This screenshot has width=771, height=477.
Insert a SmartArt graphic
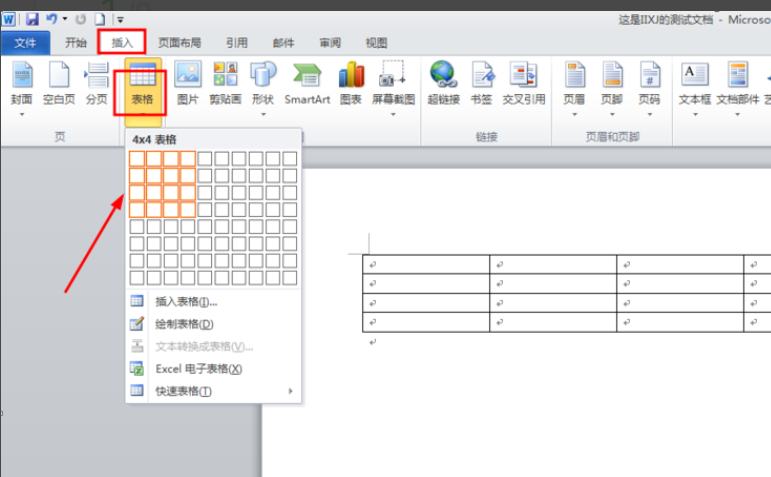[x=307, y=83]
